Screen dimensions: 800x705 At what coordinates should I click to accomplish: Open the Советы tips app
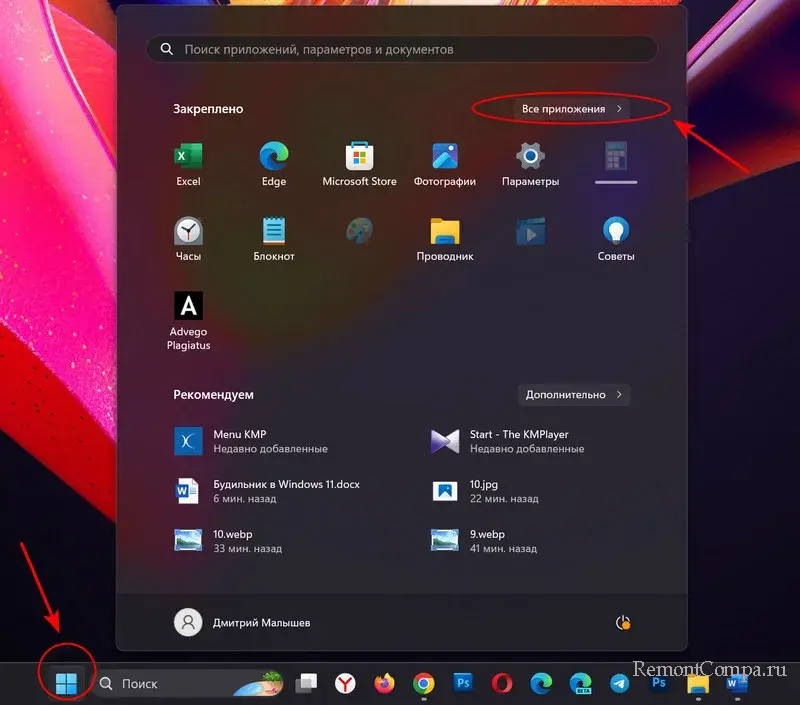616,239
